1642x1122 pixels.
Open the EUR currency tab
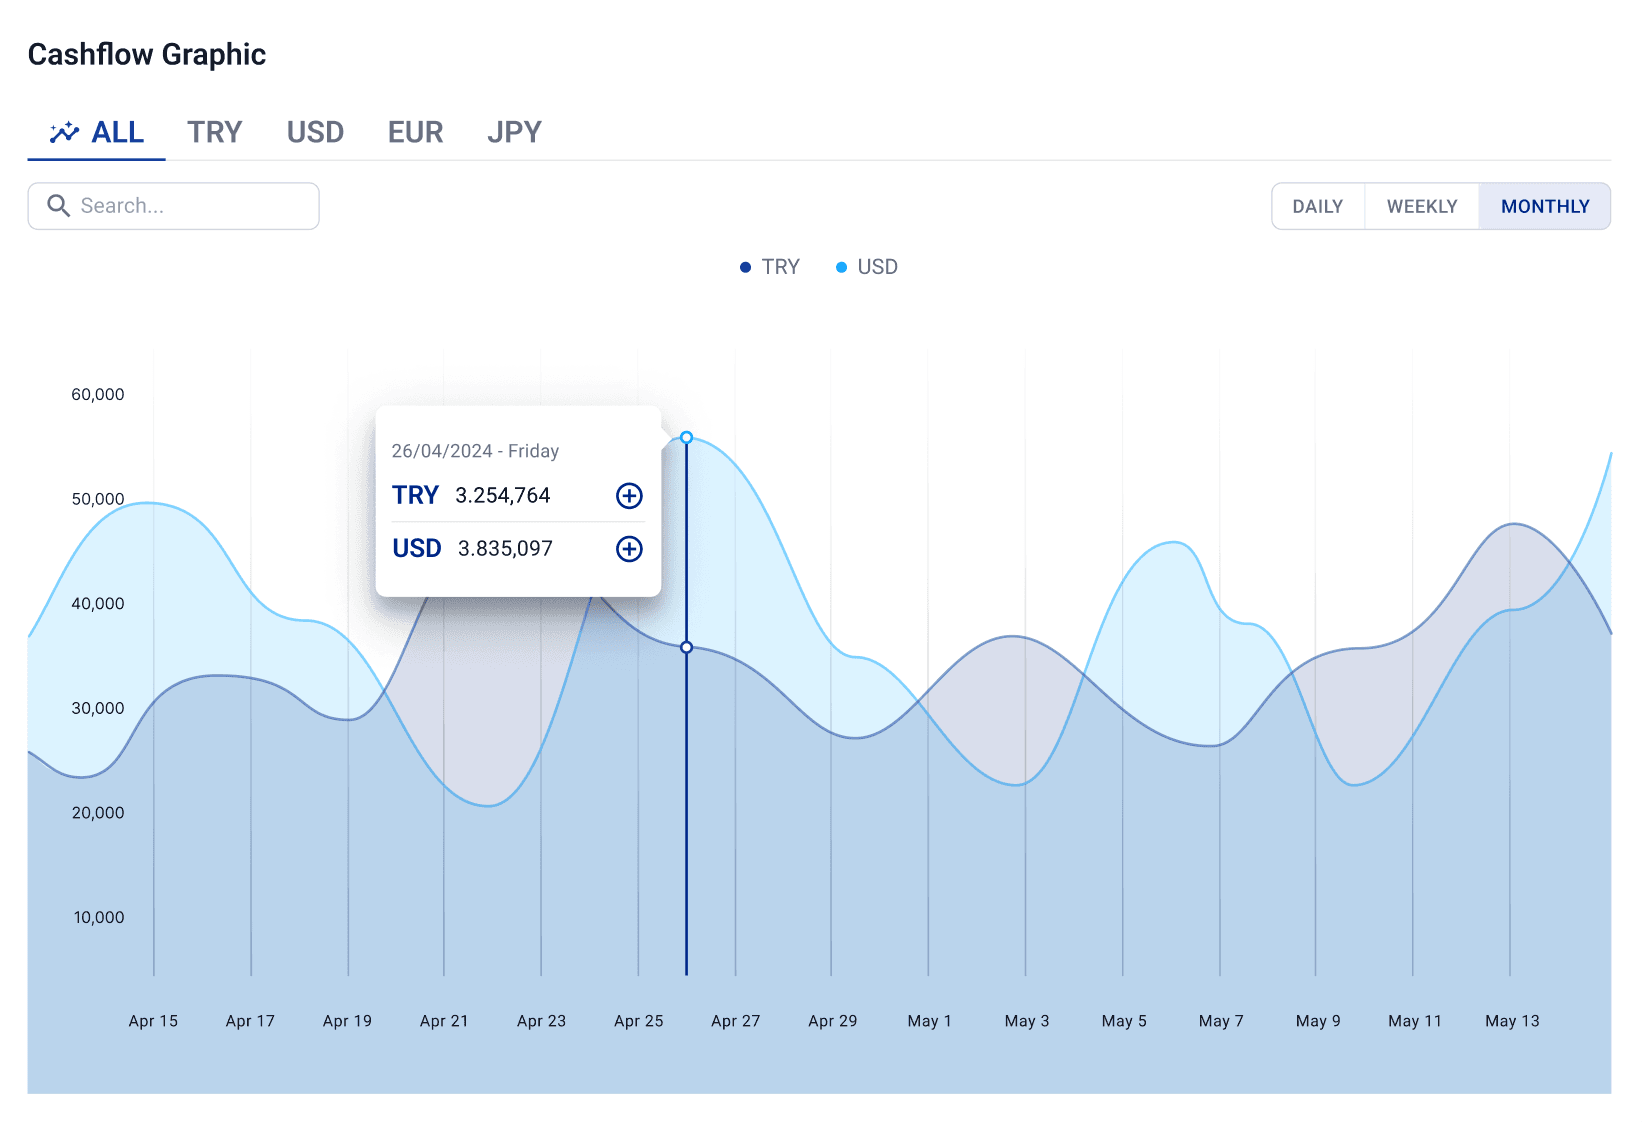pyautogui.click(x=415, y=132)
